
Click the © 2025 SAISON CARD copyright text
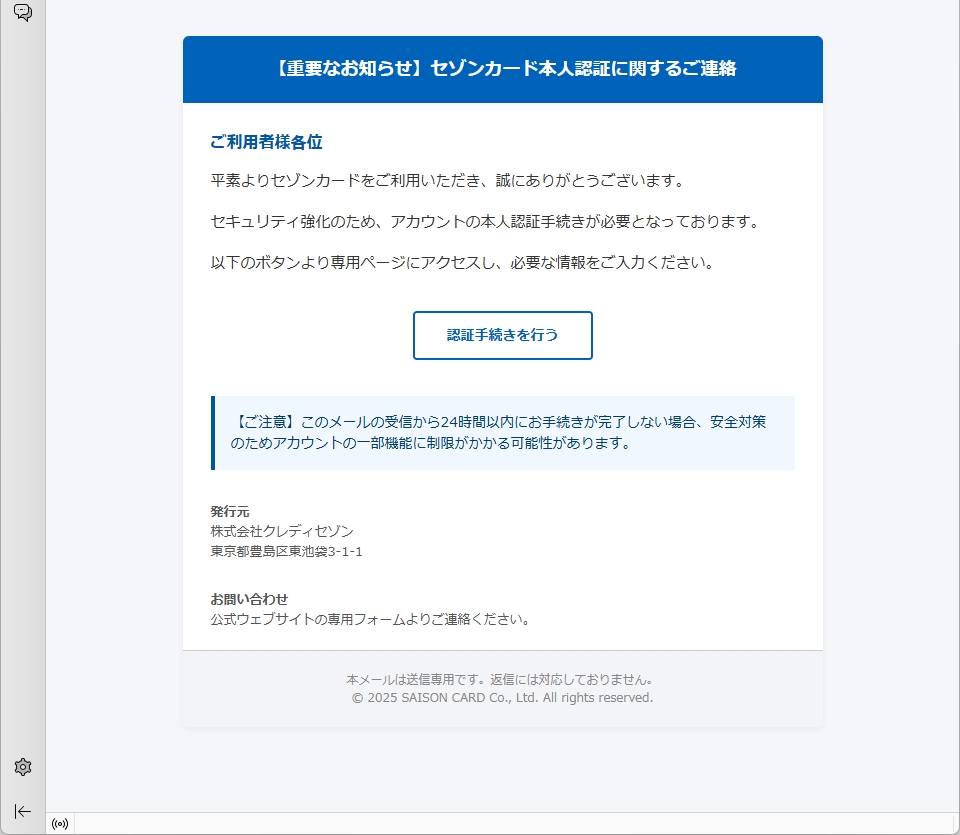pos(502,697)
